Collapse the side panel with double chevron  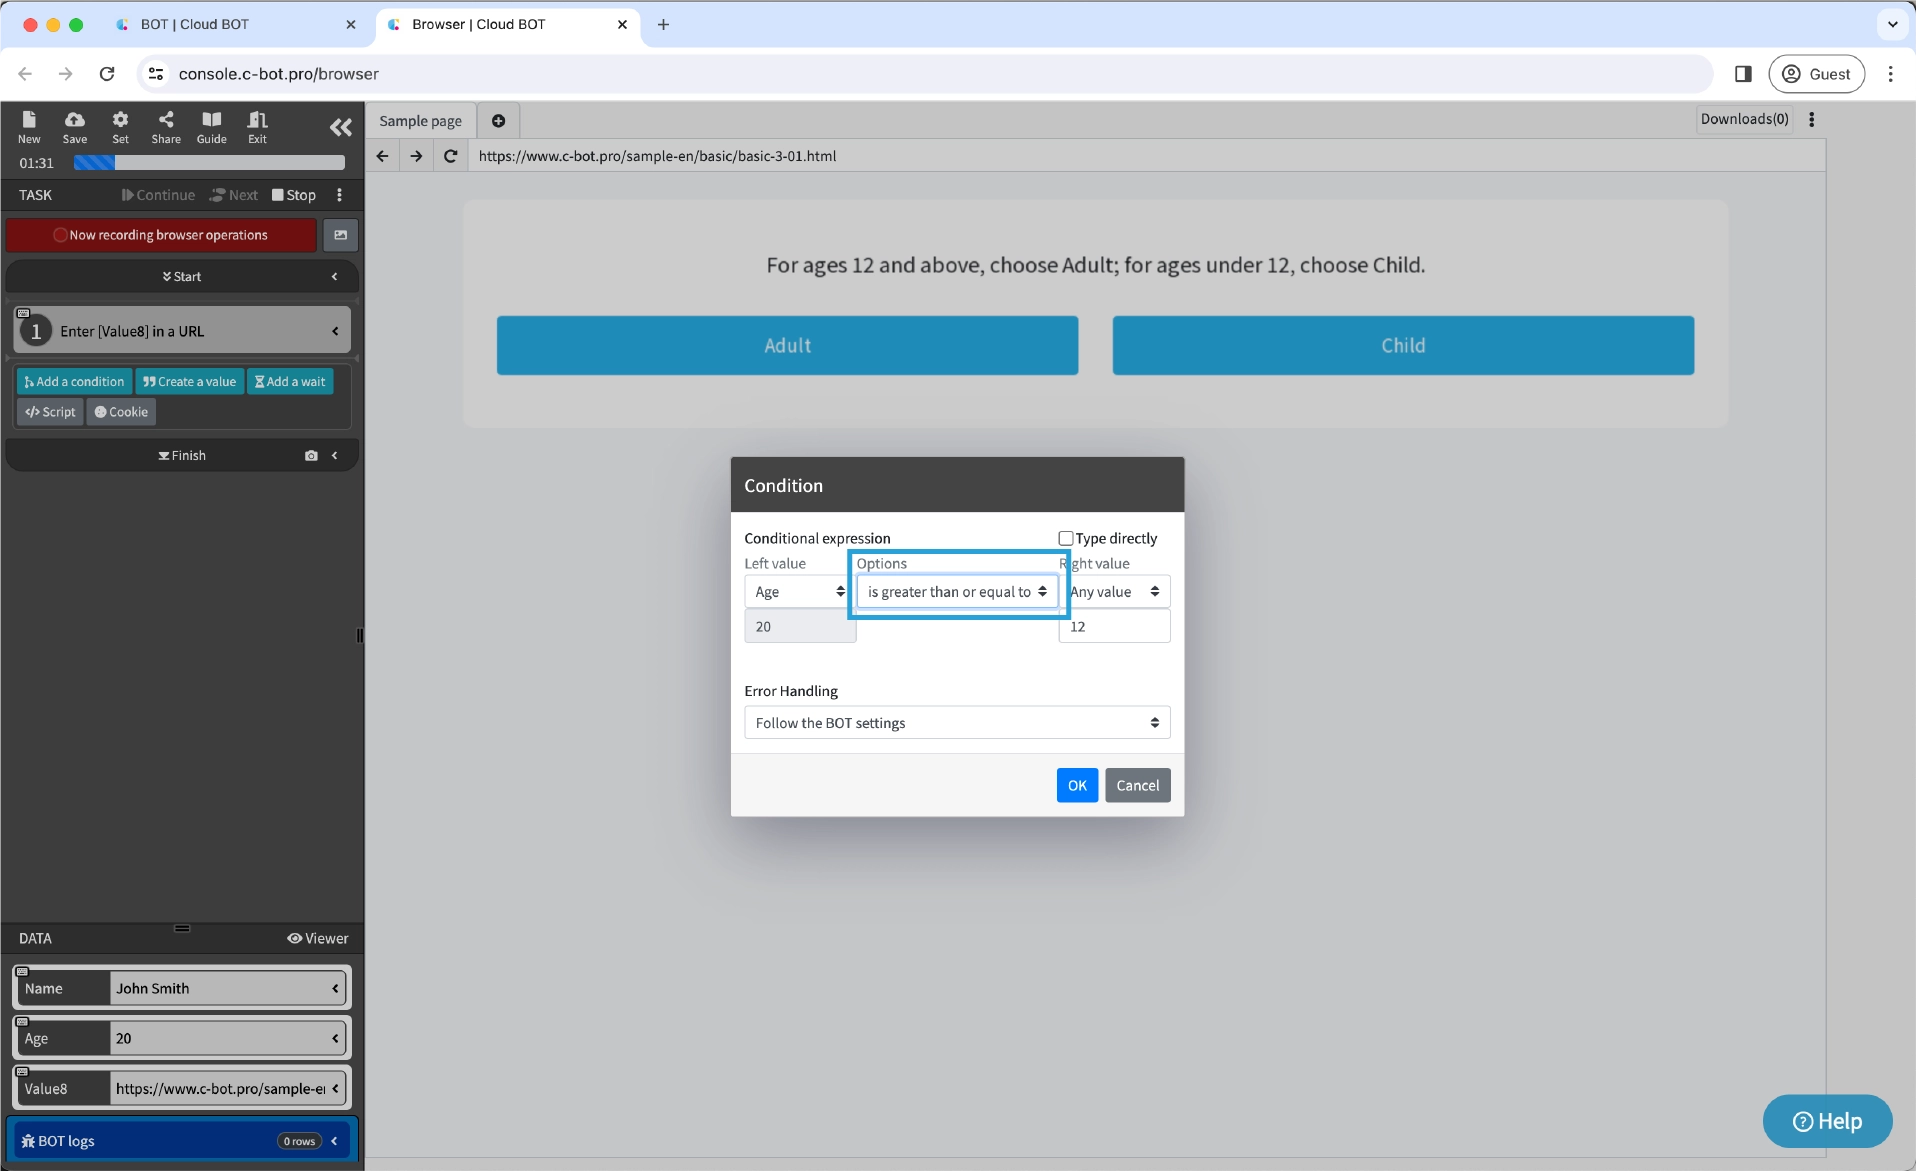tap(340, 127)
